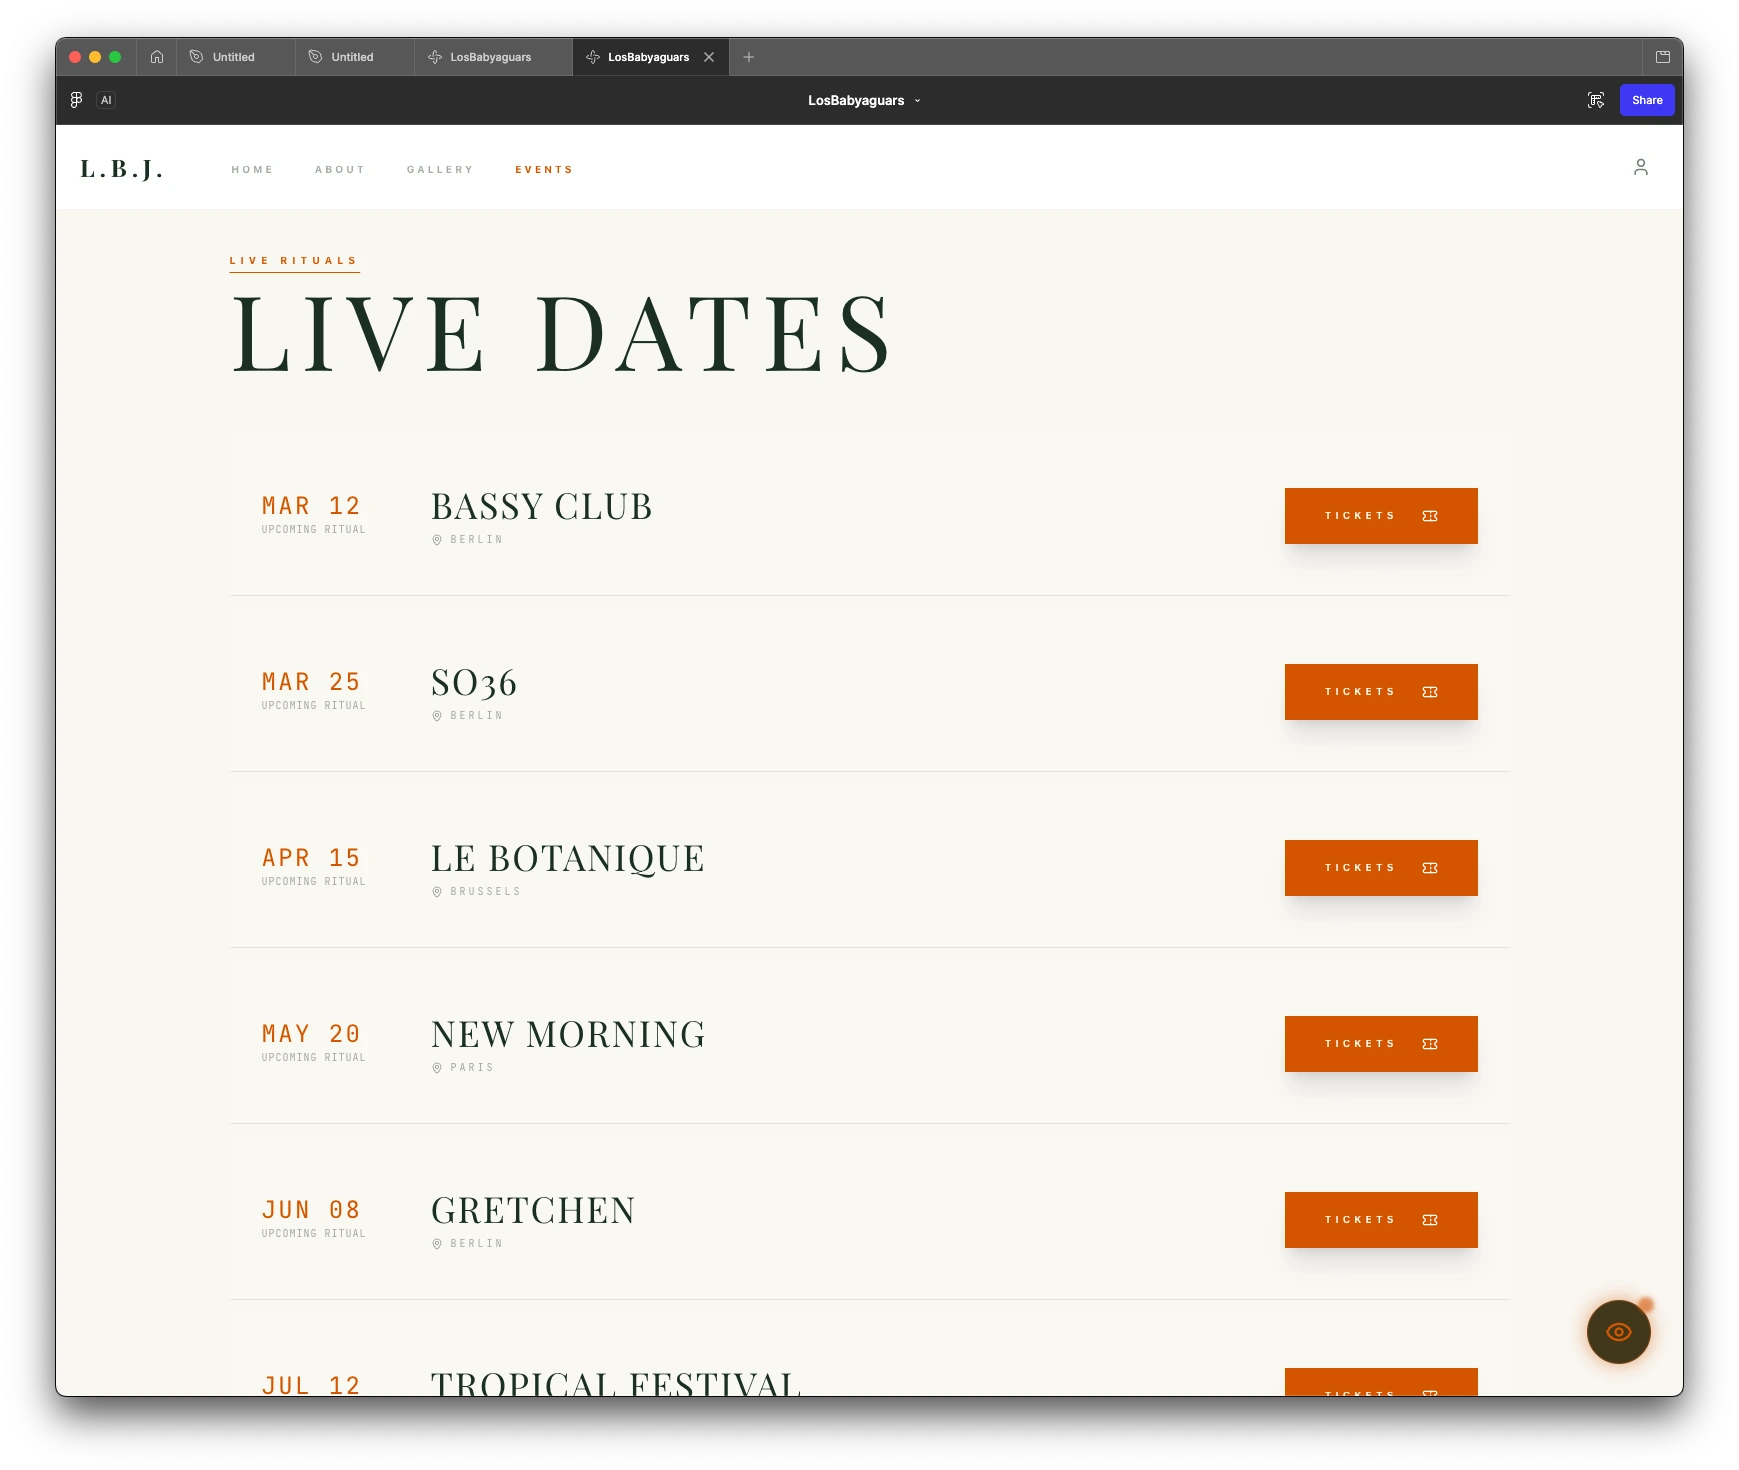Image resolution: width=1739 pixels, height=1470 pixels.
Task: Click the JUN 08 date
Action: point(311,1210)
